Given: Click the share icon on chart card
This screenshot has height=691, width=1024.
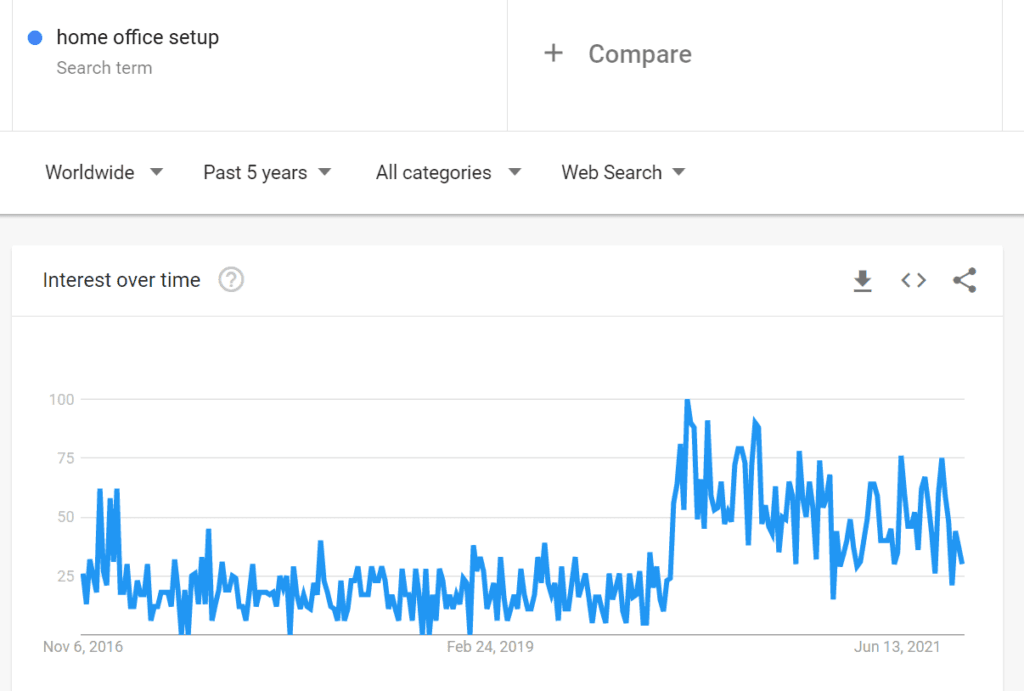Looking at the screenshot, I should point(964,281).
